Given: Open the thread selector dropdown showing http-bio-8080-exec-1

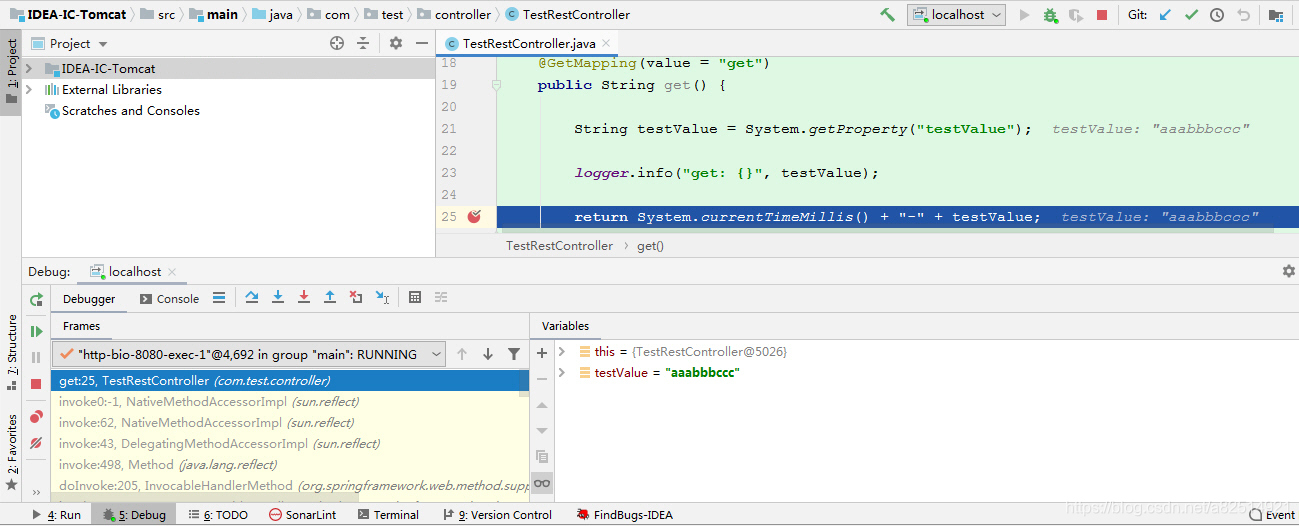Looking at the screenshot, I should click(249, 354).
